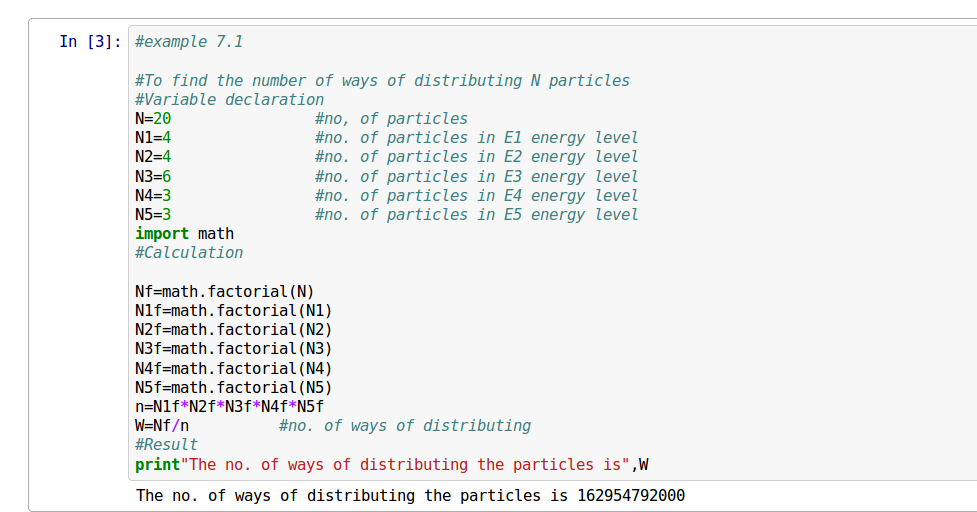Click the Nf=math.factorial(N) line
977x512 pixels.
point(224,292)
